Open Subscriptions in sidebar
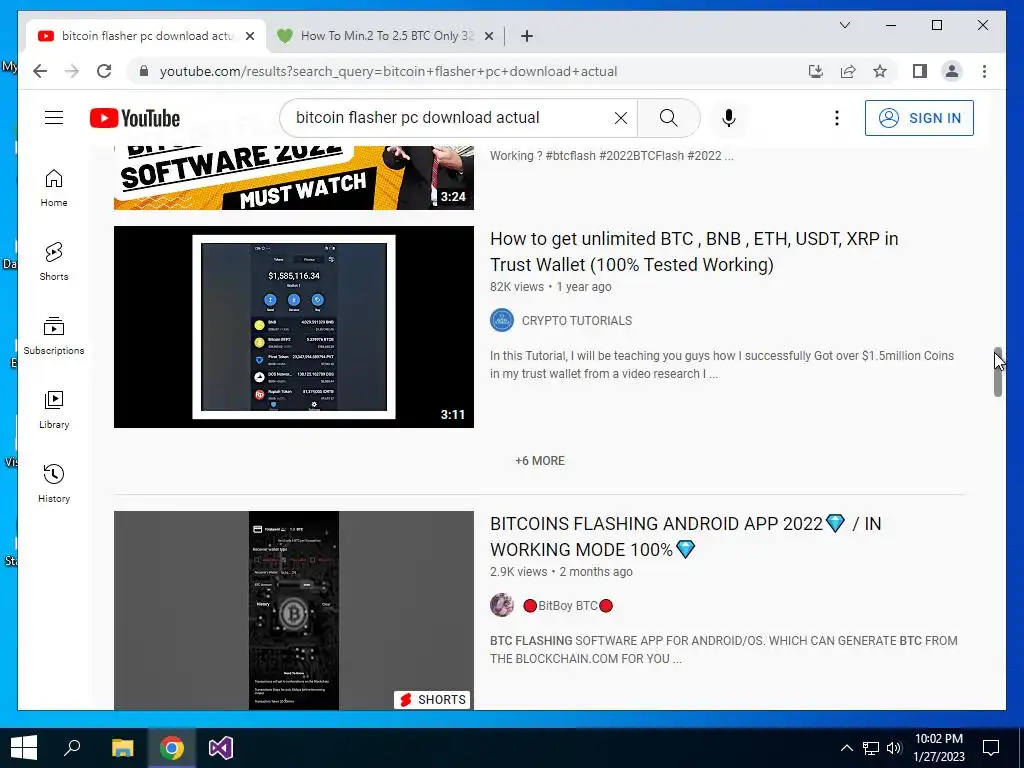Image resolution: width=1024 pixels, height=768 pixels. (x=54, y=336)
